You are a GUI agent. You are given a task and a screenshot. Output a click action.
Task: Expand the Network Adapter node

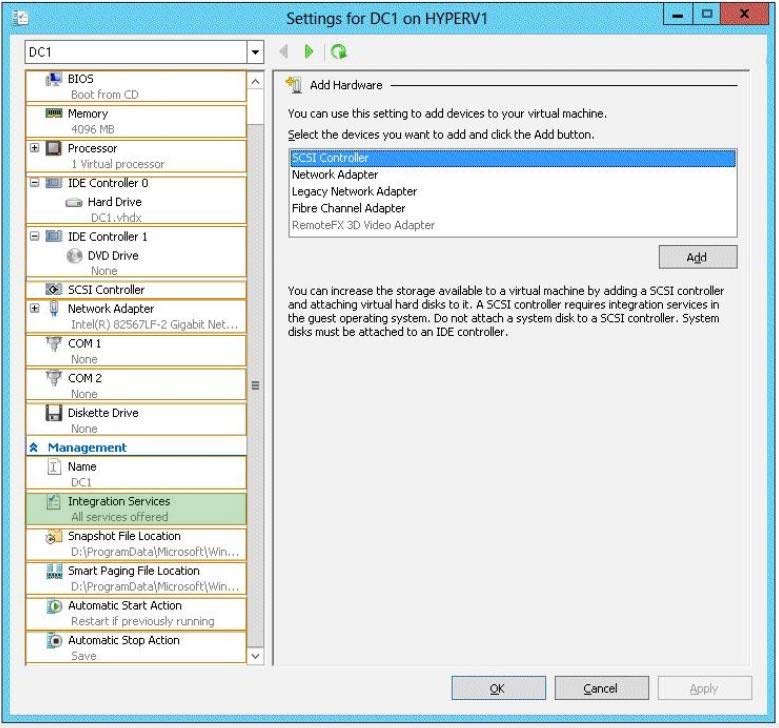pos(34,308)
